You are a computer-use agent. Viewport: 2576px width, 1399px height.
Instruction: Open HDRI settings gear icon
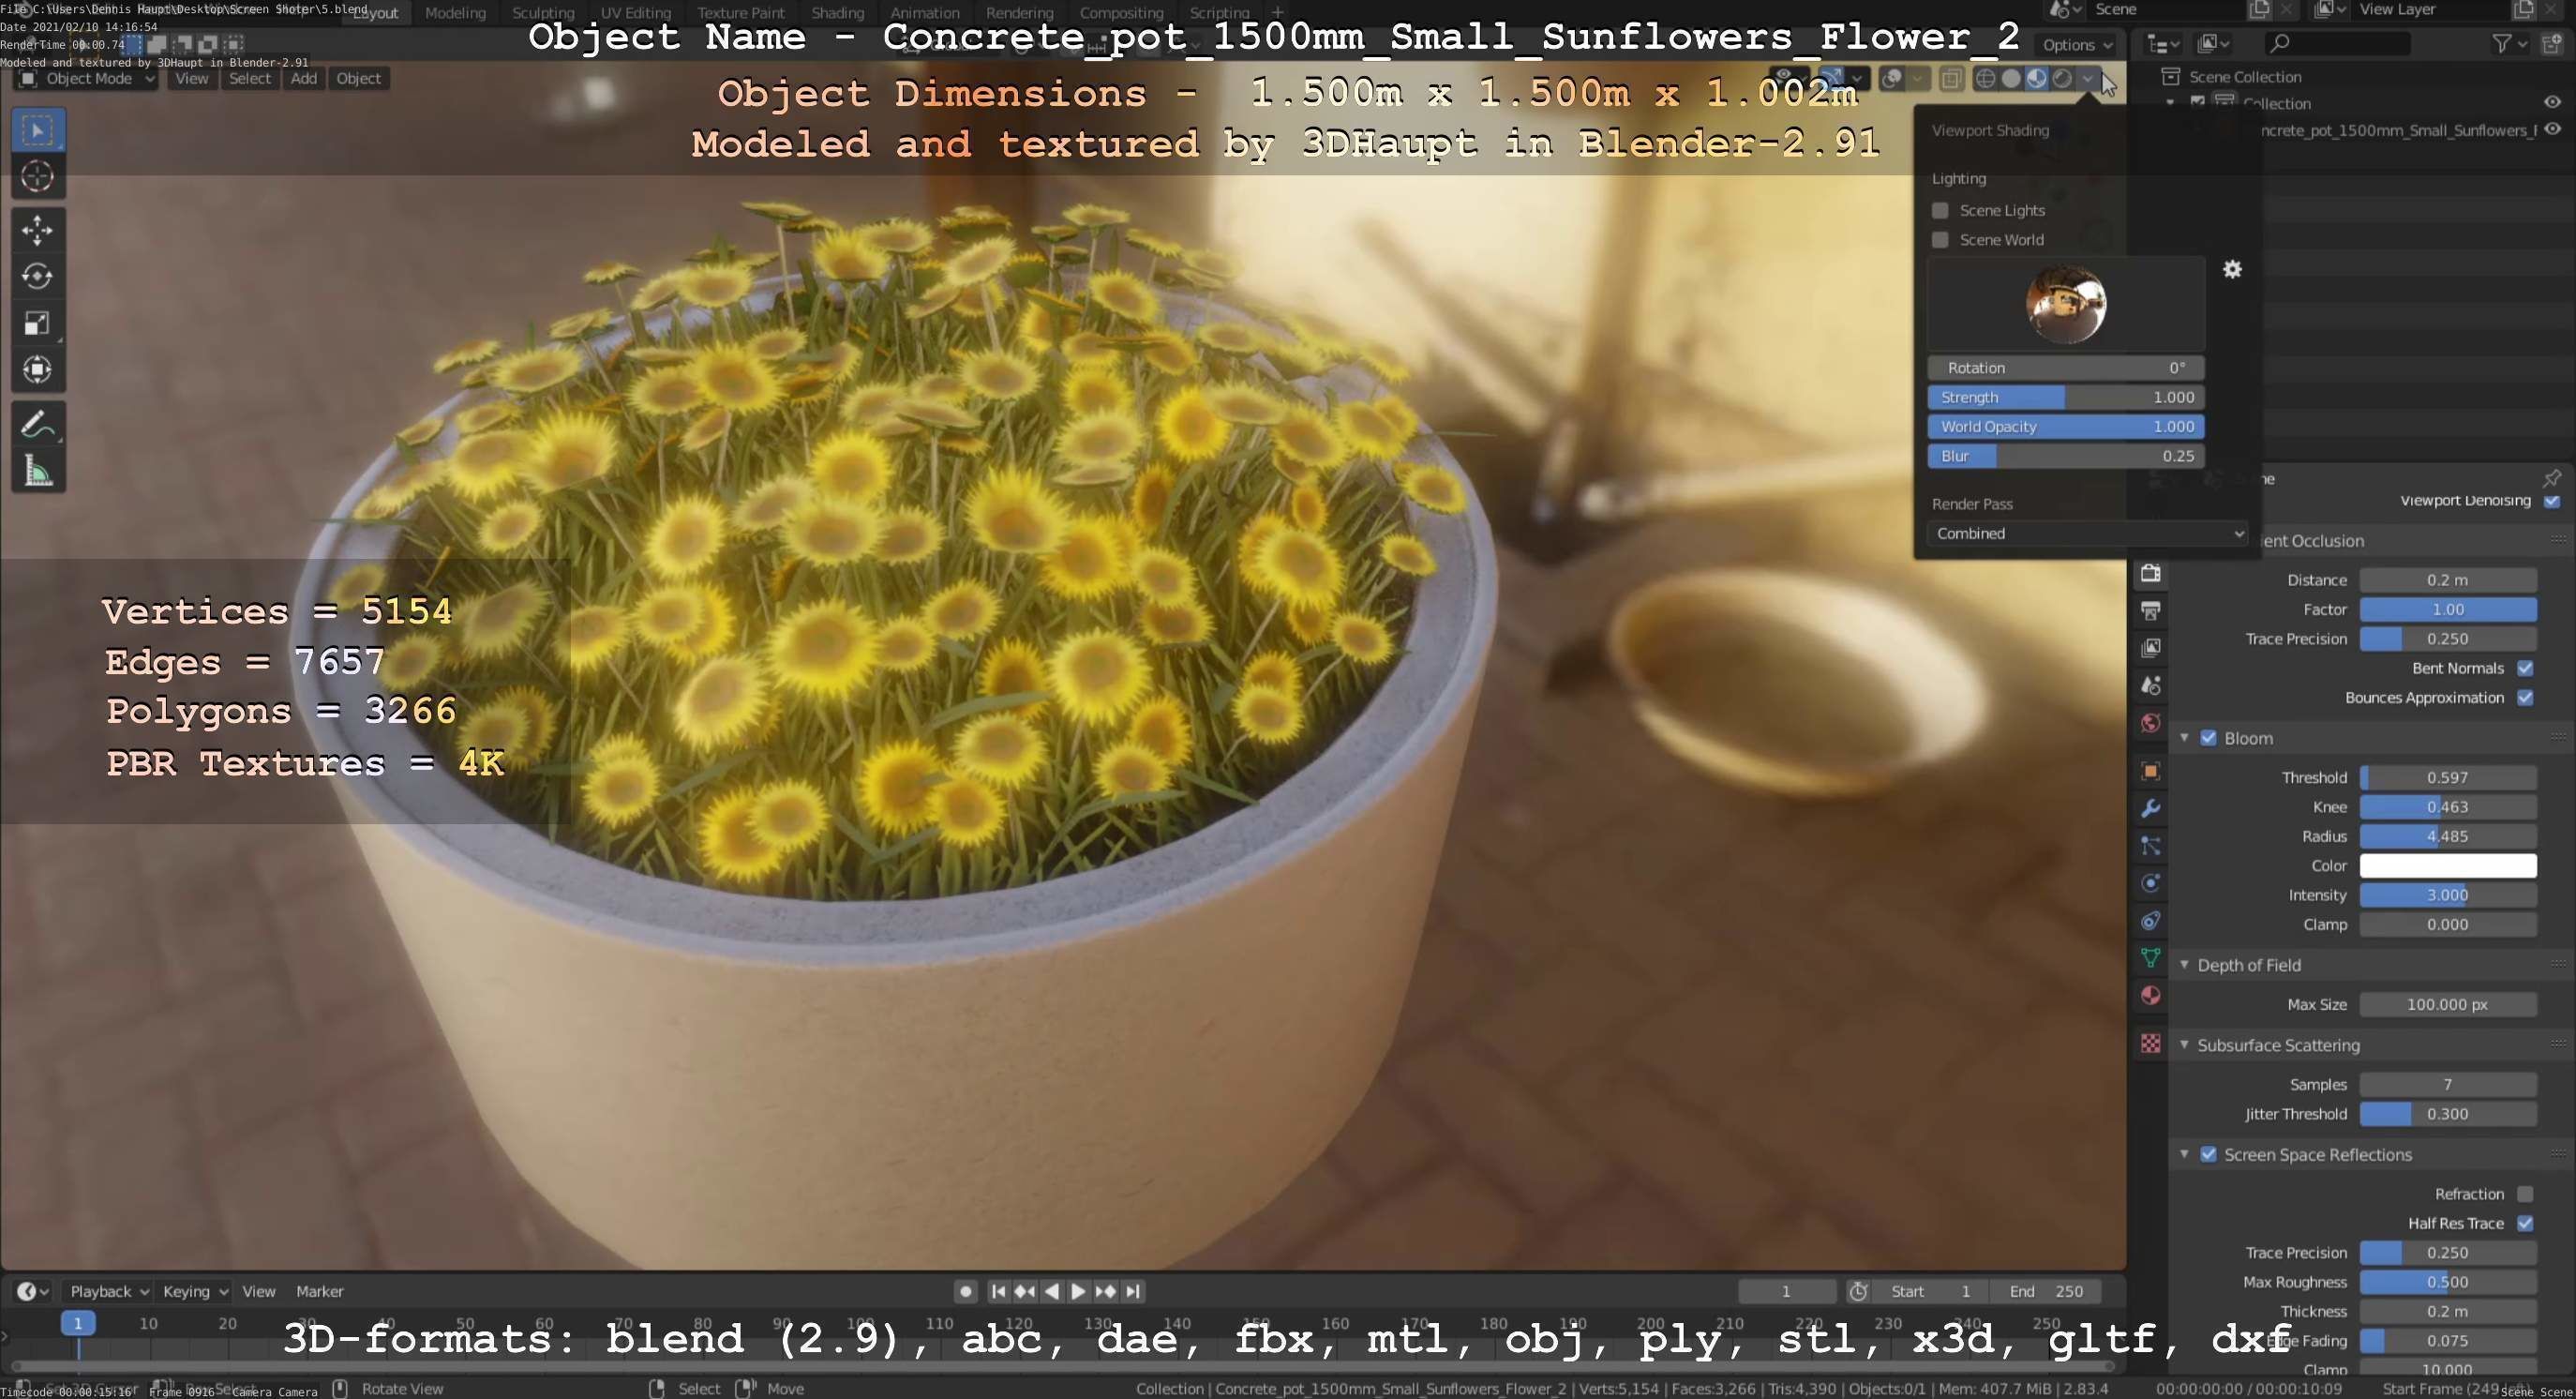click(x=2232, y=269)
